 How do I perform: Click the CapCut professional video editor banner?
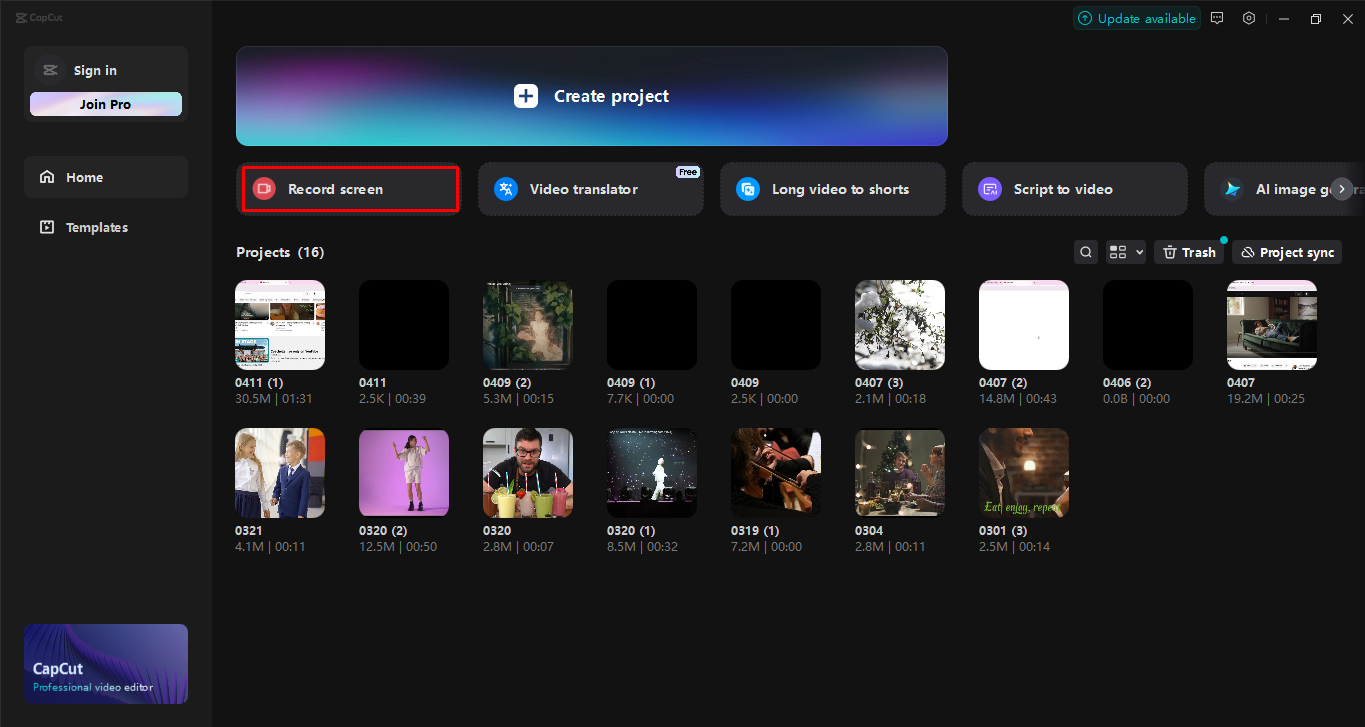tap(105, 663)
